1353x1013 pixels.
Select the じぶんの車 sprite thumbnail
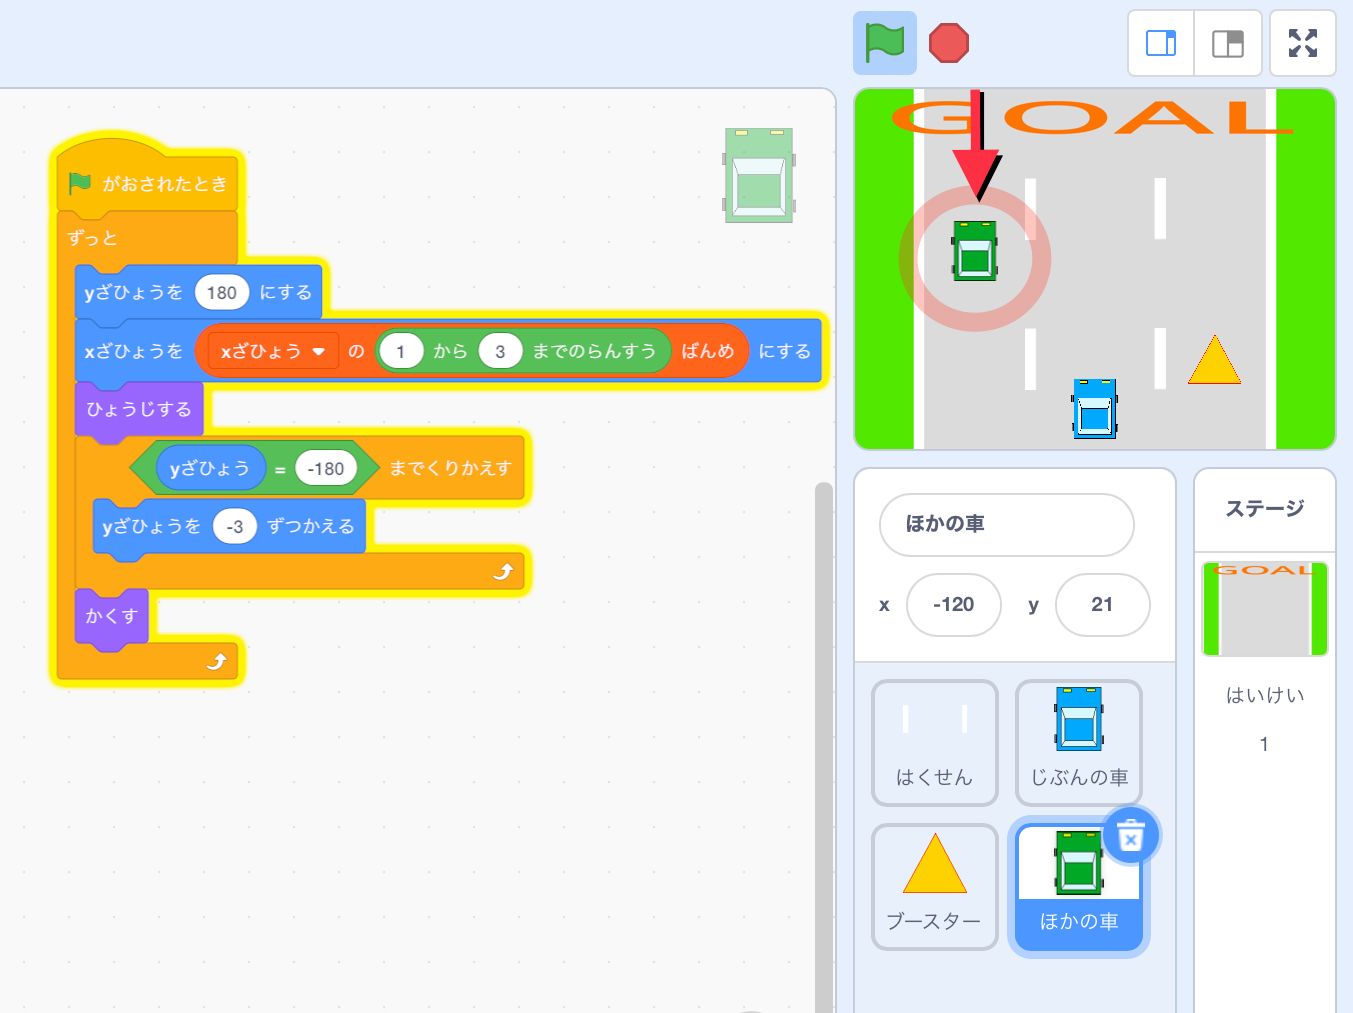[1078, 740]
